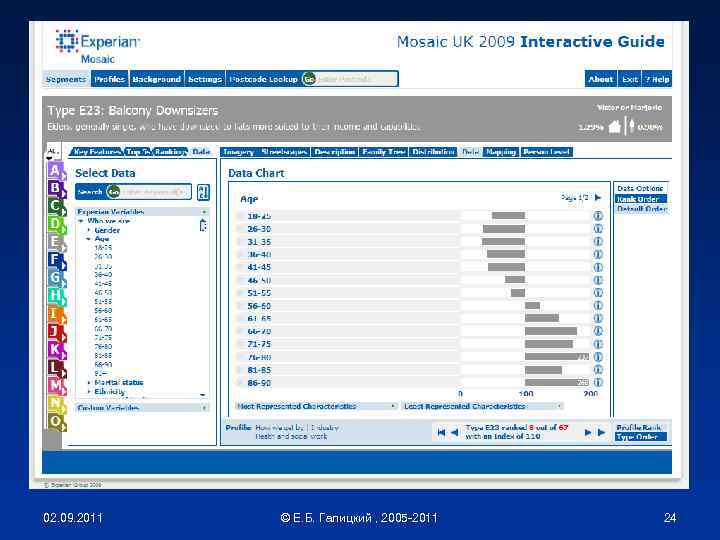The width and height of the screenshot is (720, 540).
Task: Select Mosaic group A icon
Action: 56,170
